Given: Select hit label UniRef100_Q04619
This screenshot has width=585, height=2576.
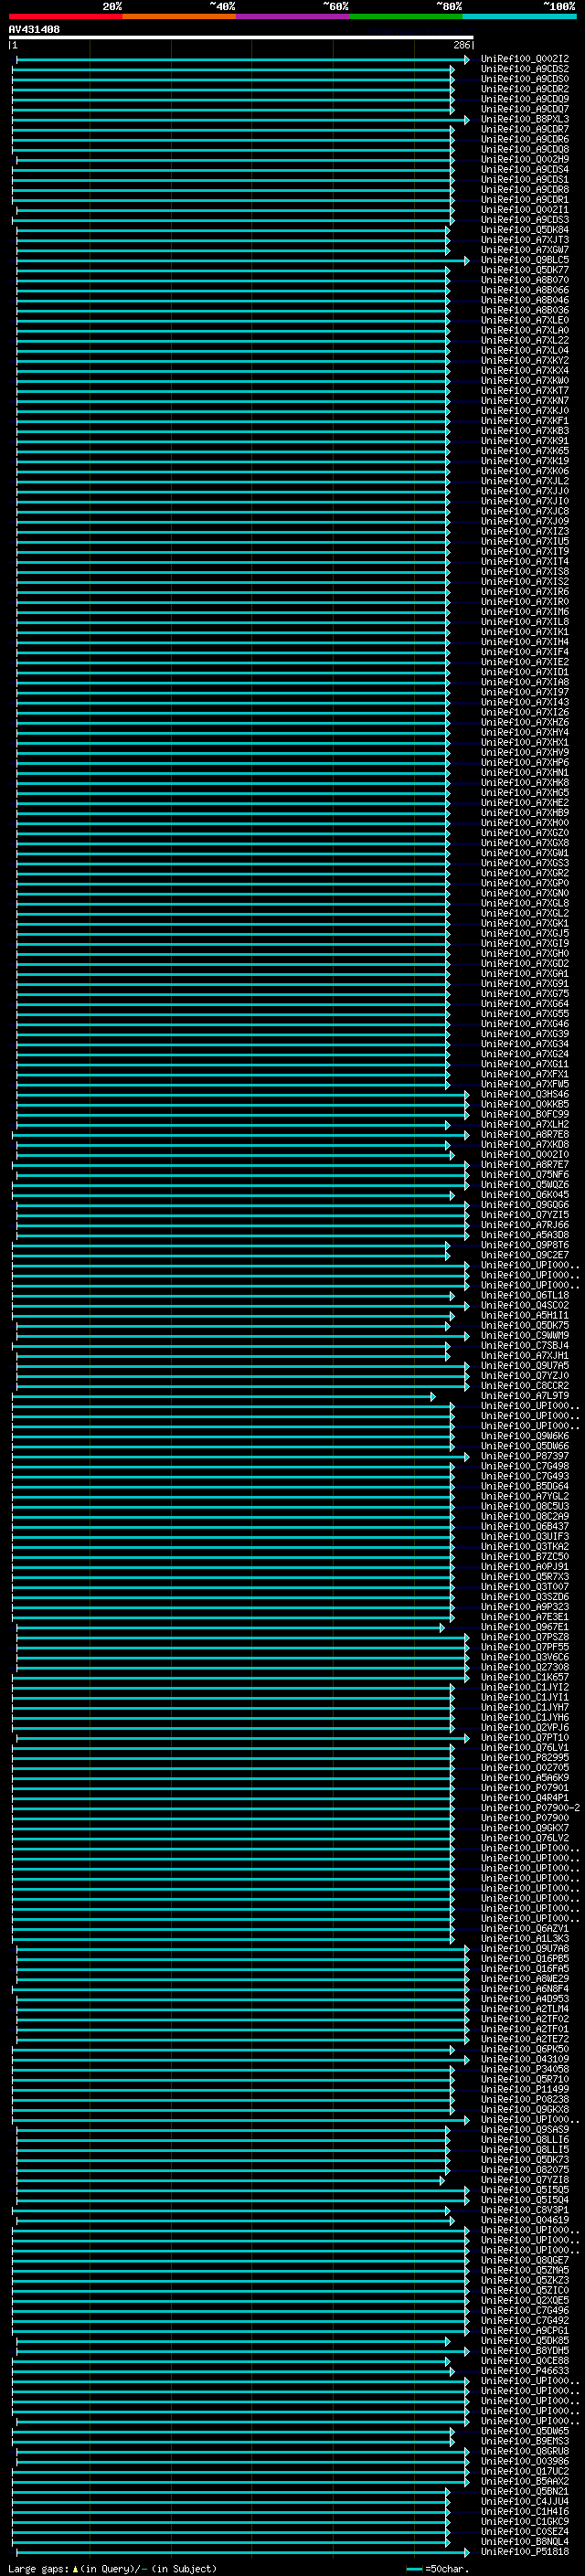Looking at the screenshot, I should point(525,2220).
